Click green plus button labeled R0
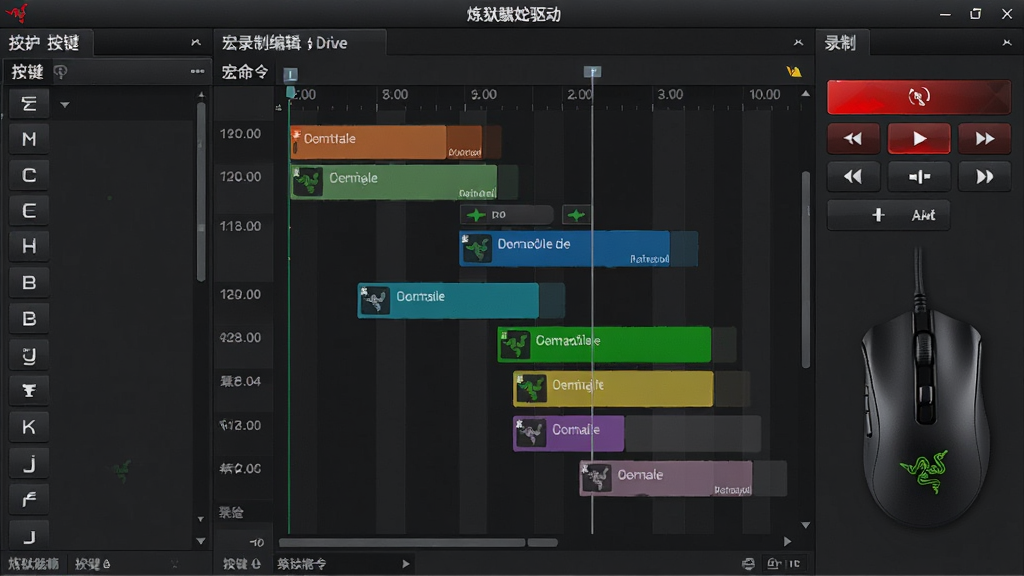Viewport: 1024px width, 576px height. [506, 215]
